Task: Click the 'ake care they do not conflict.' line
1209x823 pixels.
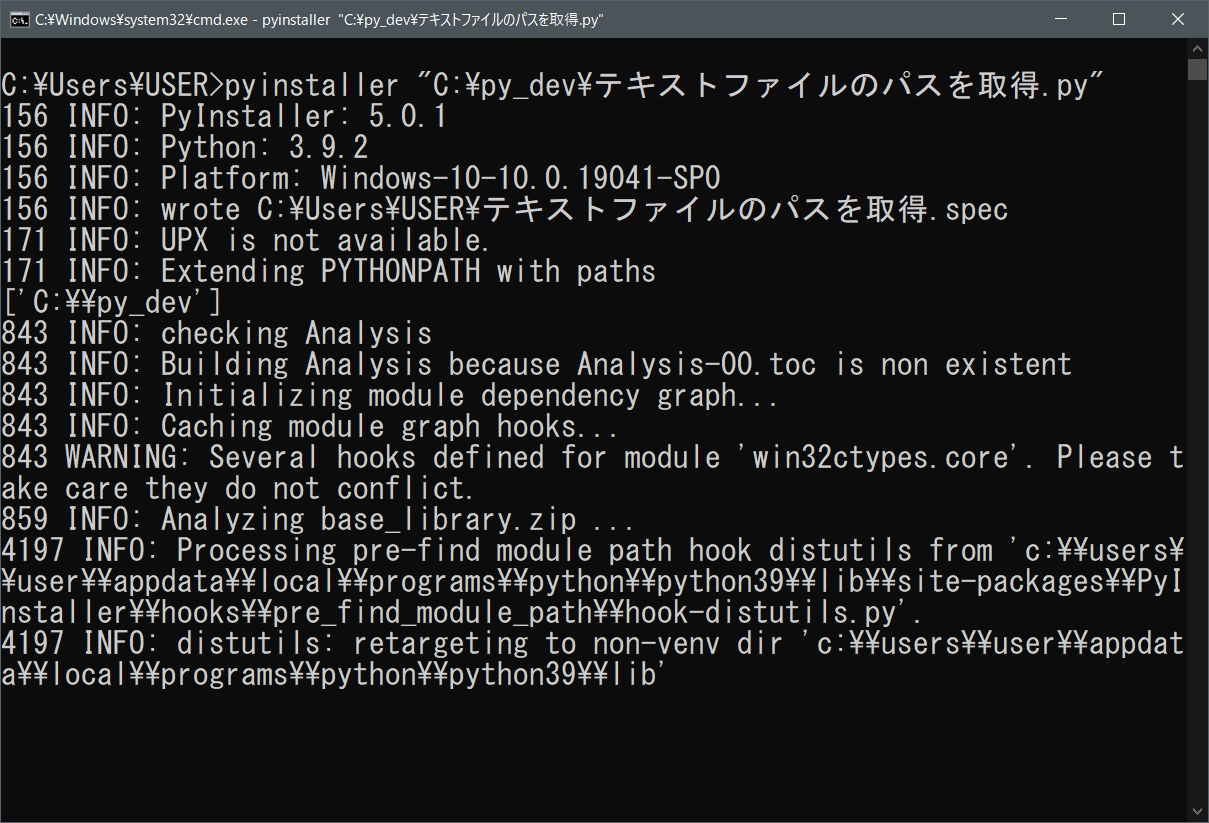Action: coord(237,488)
